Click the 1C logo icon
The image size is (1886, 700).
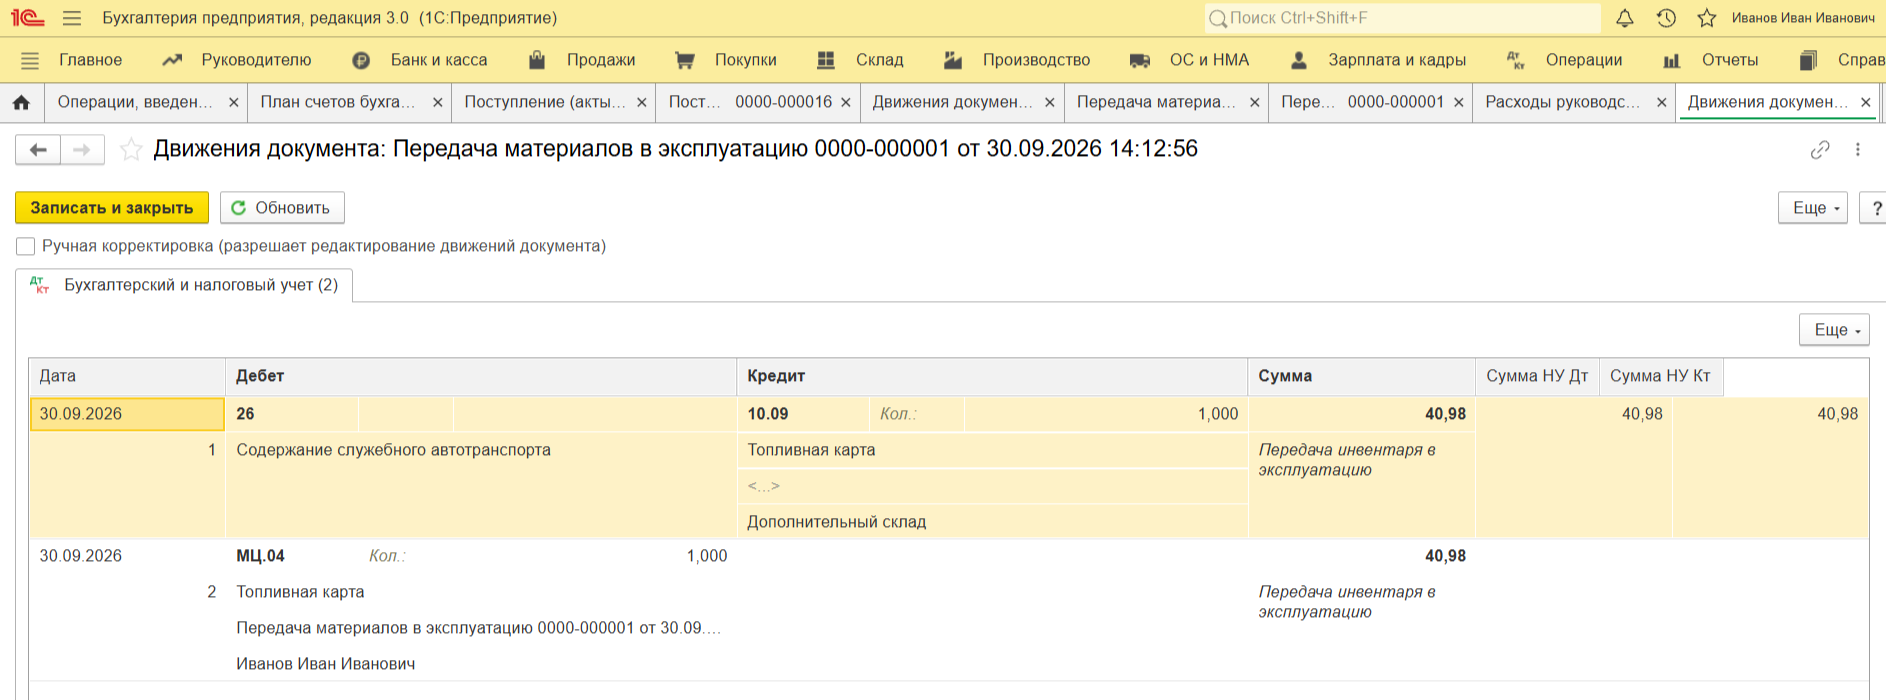tap(27, 18)
